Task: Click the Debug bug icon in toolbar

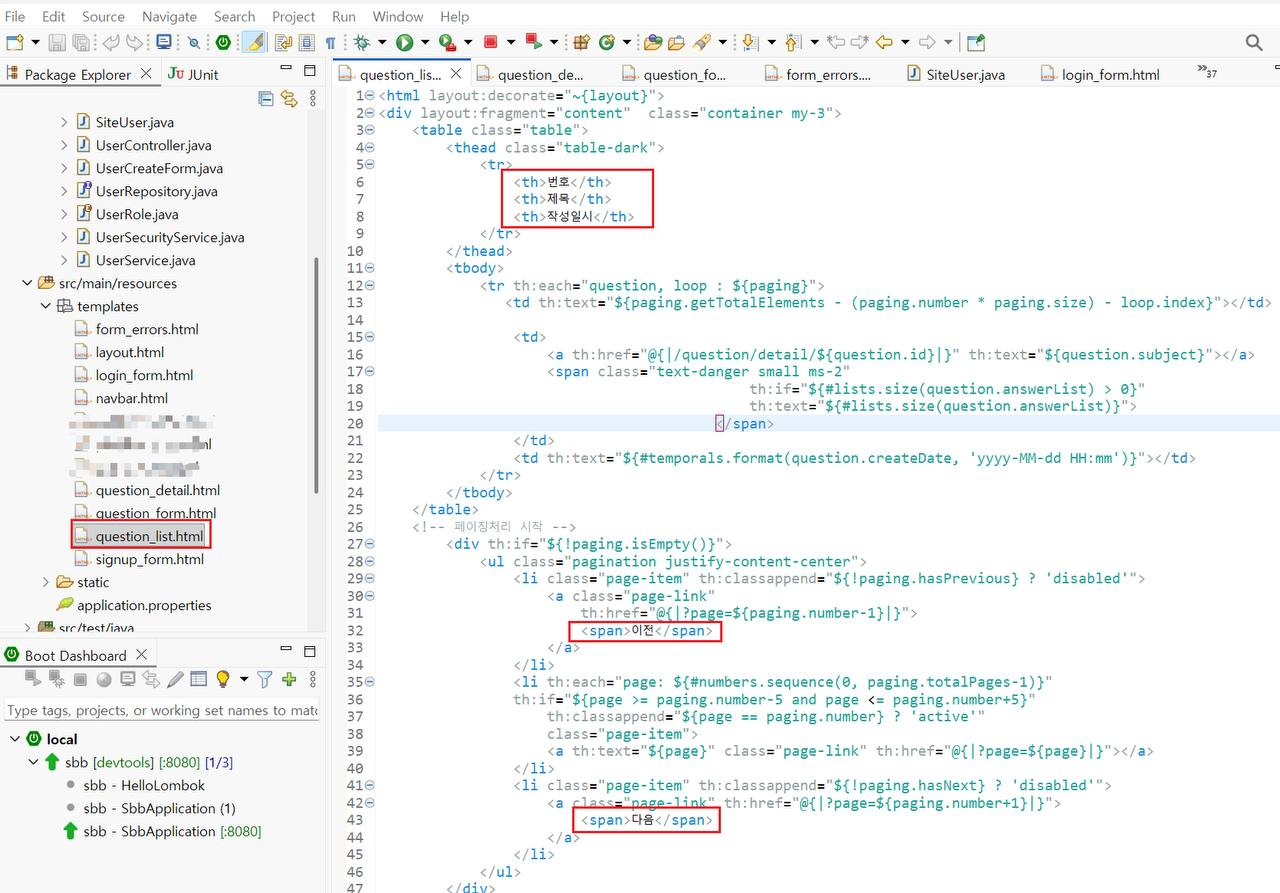Action: 362,43
